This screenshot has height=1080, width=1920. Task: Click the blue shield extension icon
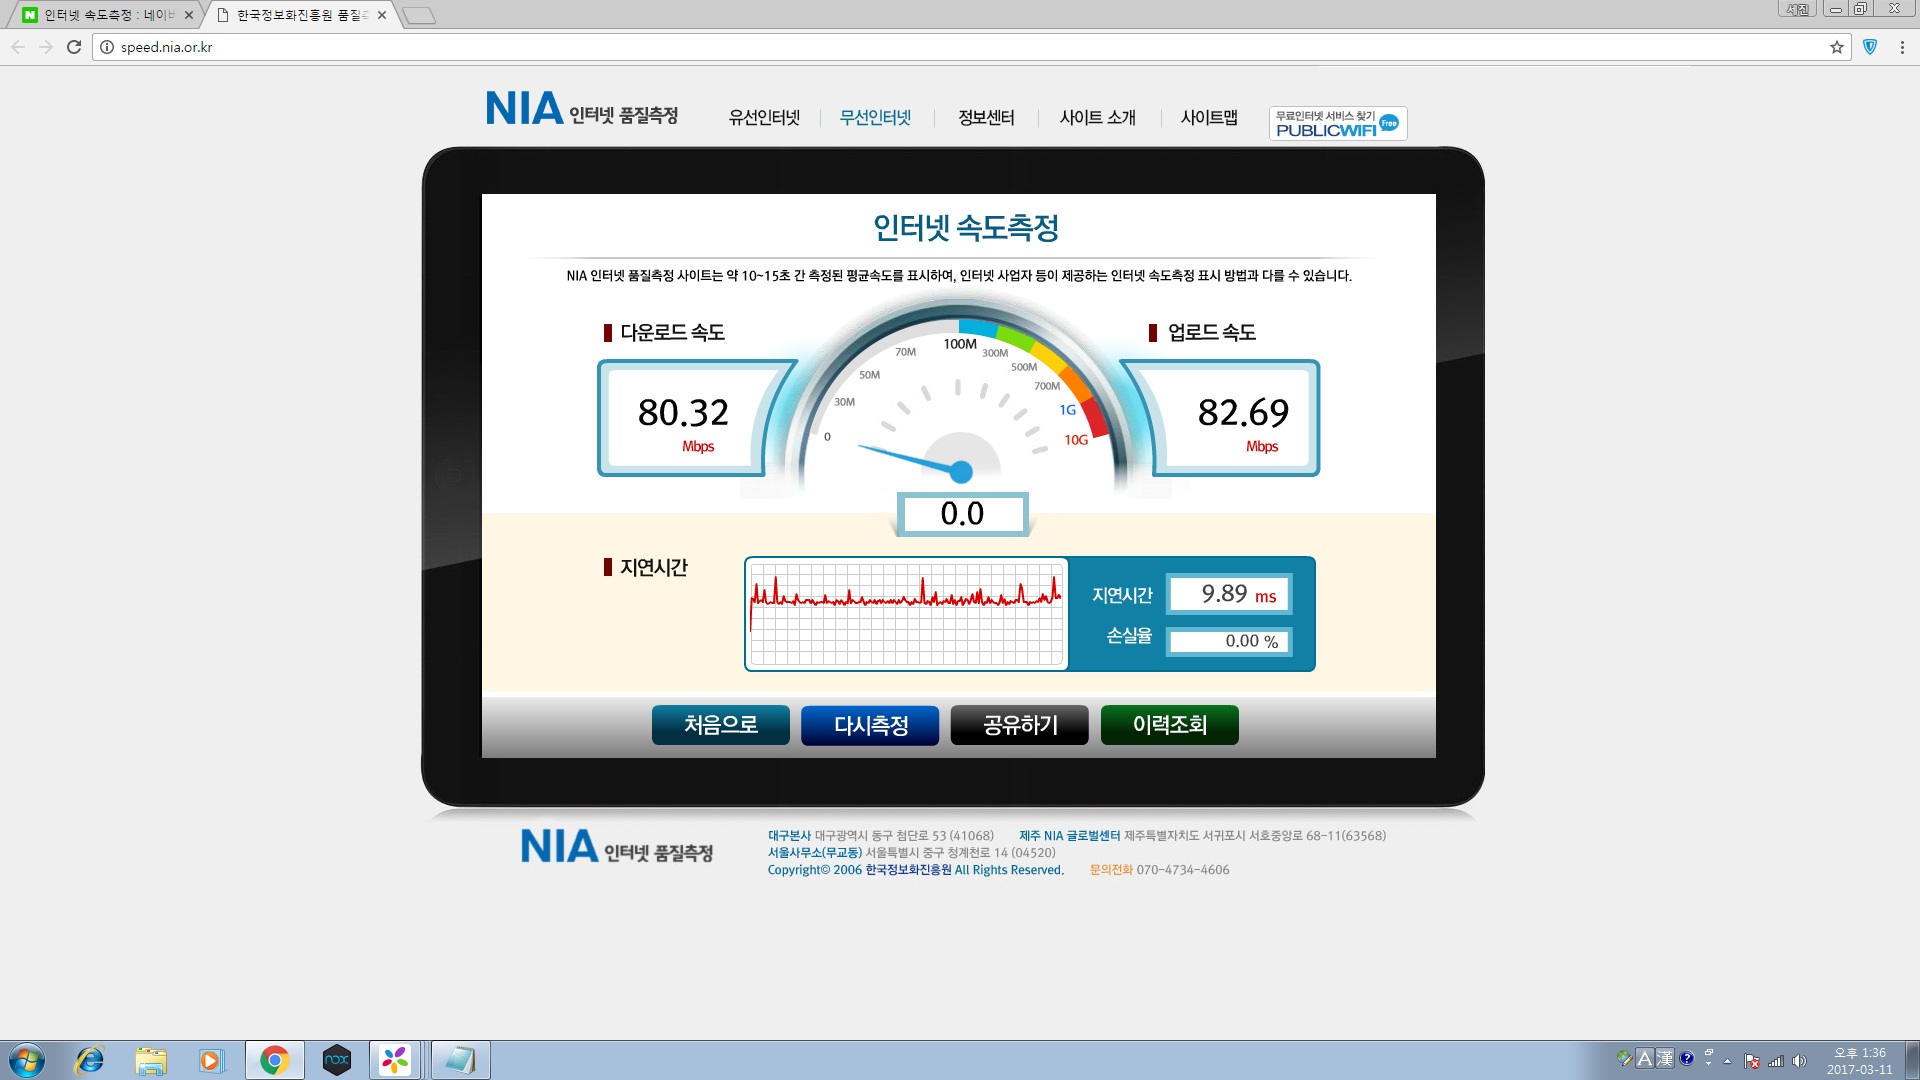click(1870, 47)
